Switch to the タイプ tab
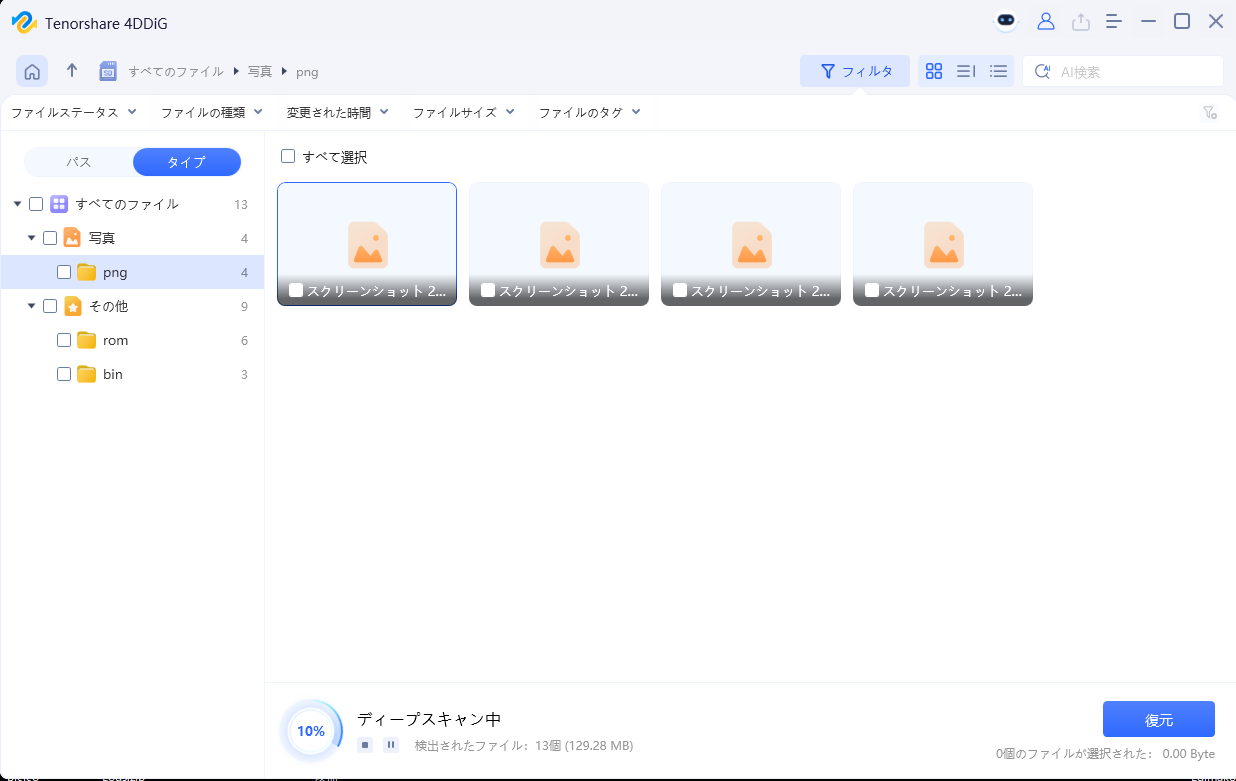The height and width of the screenshot is (781, 1236). tap(187, 162)
